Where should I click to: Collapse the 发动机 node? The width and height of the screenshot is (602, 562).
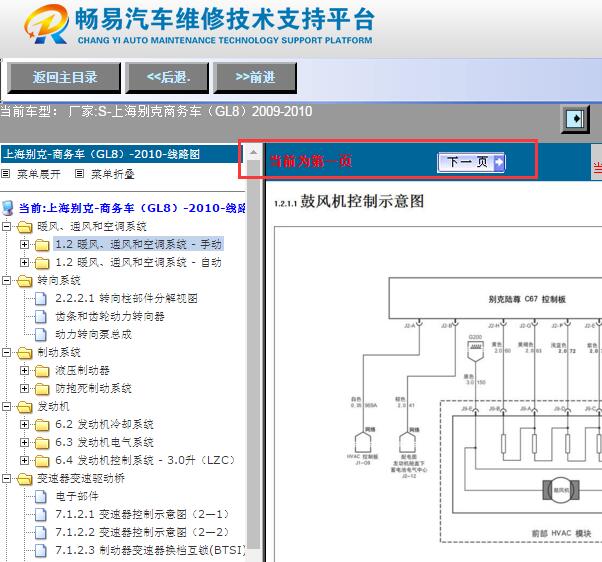click(7, 406)
